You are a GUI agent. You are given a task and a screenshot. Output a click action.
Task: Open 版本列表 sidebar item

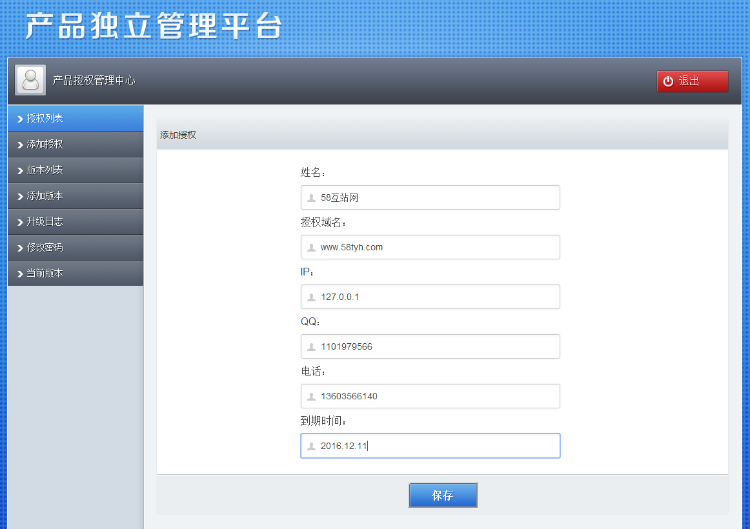[76, 170]
